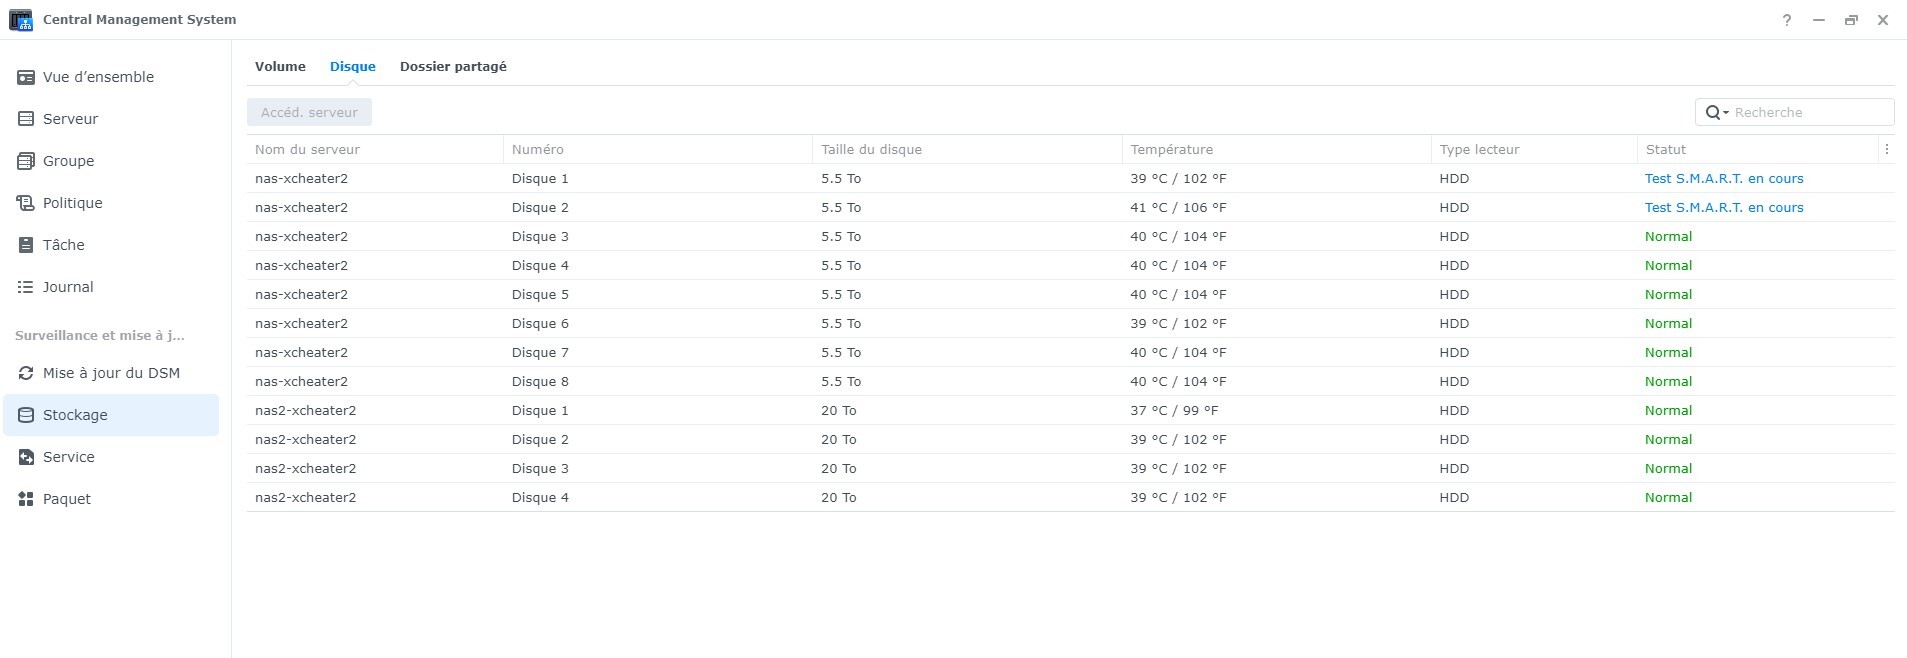
Task: Sort by the Température column header
Action: pos(1171,149)
